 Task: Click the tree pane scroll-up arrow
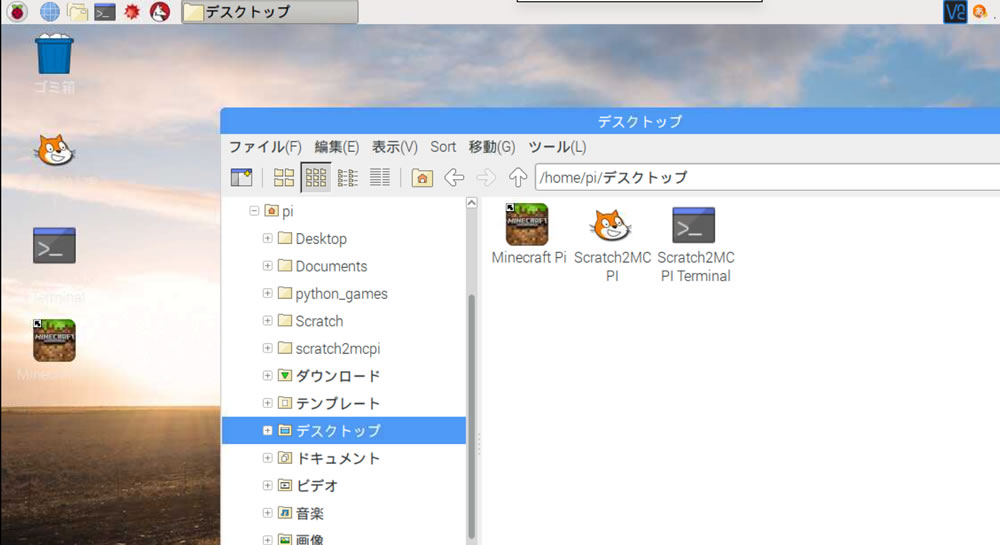click(471, 203)
